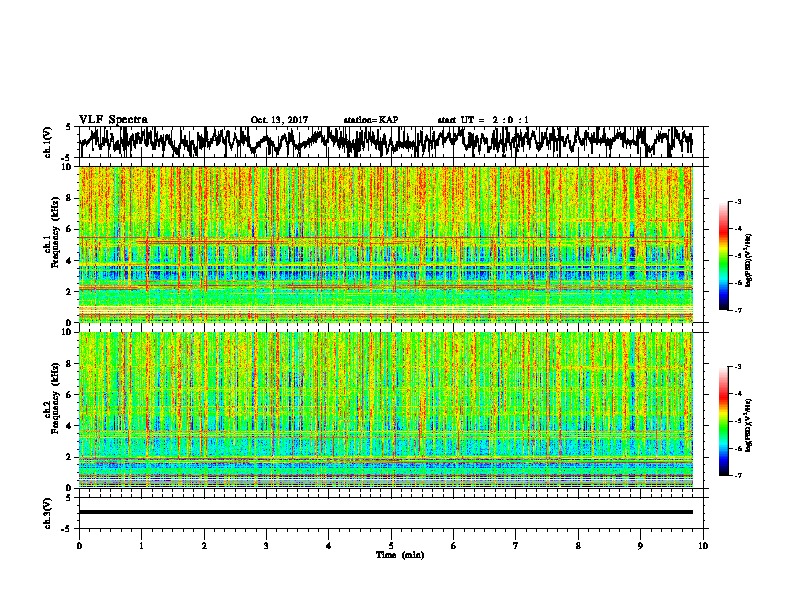Click the "-7" label on ch.2 color scale

[x=738, y=475]
